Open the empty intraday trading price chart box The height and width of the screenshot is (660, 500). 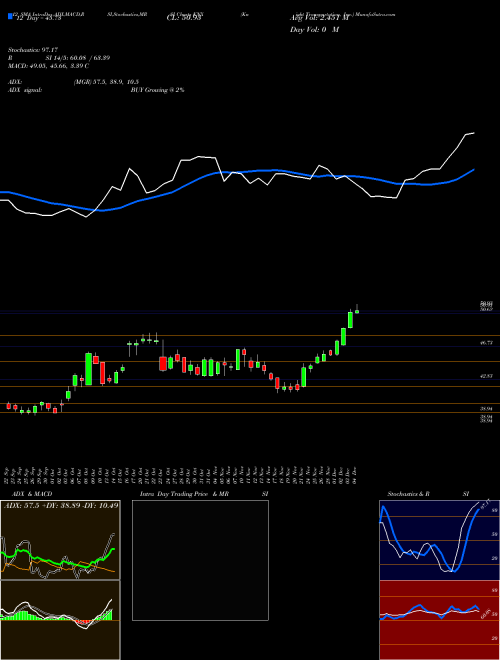click(200, 560)
